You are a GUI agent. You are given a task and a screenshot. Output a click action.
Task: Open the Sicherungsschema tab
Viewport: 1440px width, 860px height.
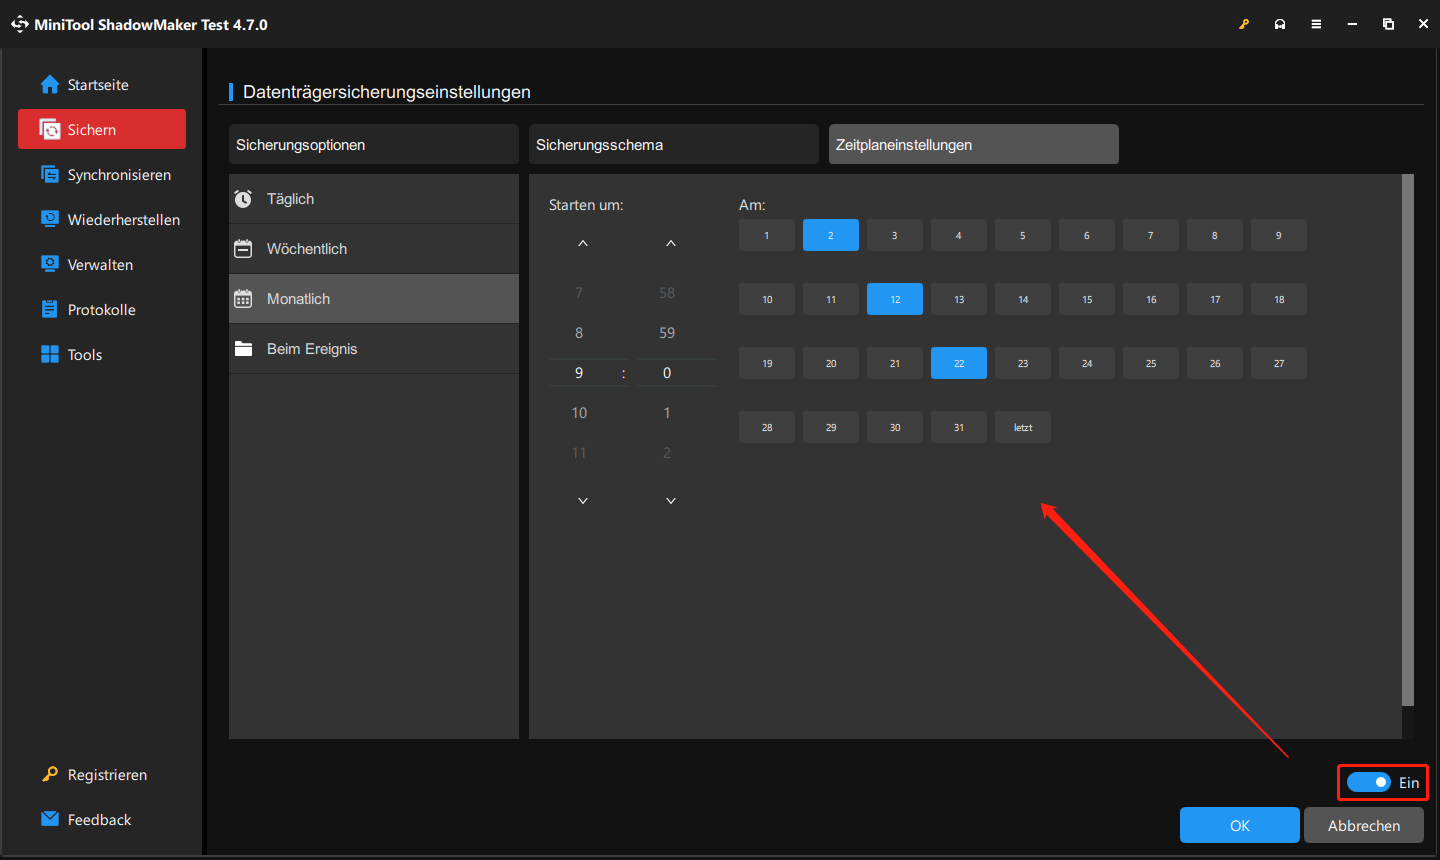pyautogui.click(x=674, y=144)
